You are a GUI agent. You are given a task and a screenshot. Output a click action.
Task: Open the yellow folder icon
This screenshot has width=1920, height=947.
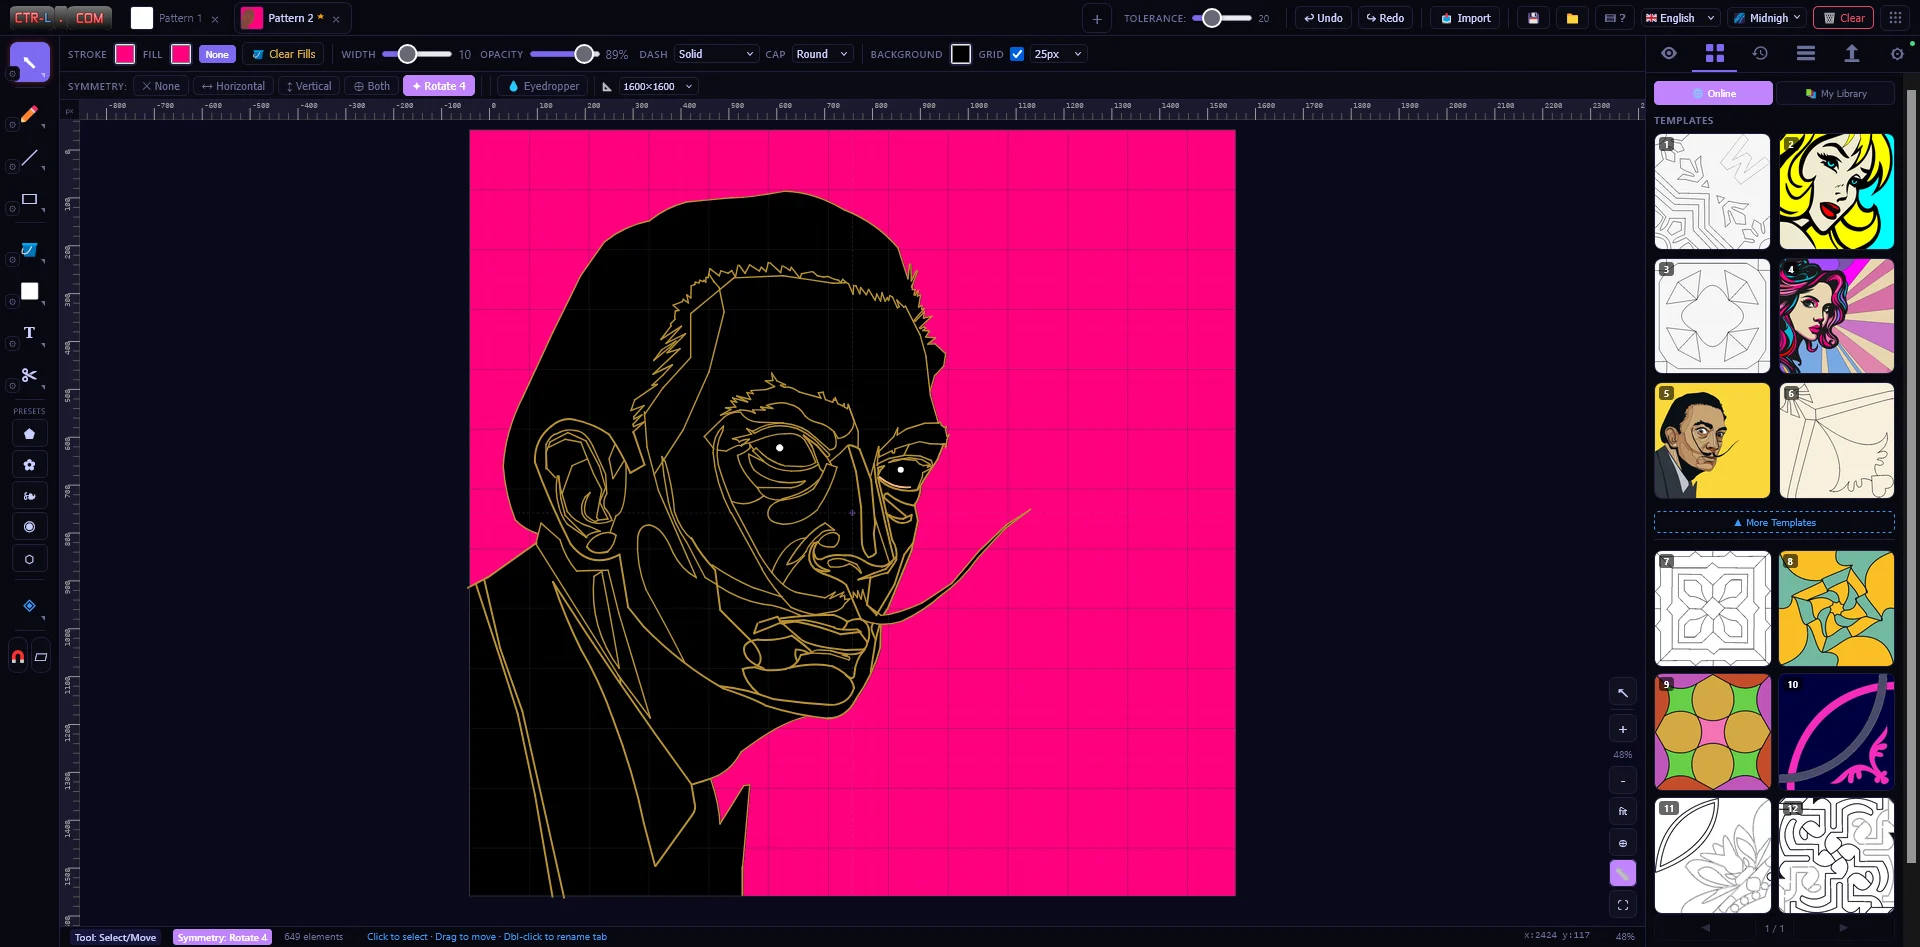coord(1572,18)
